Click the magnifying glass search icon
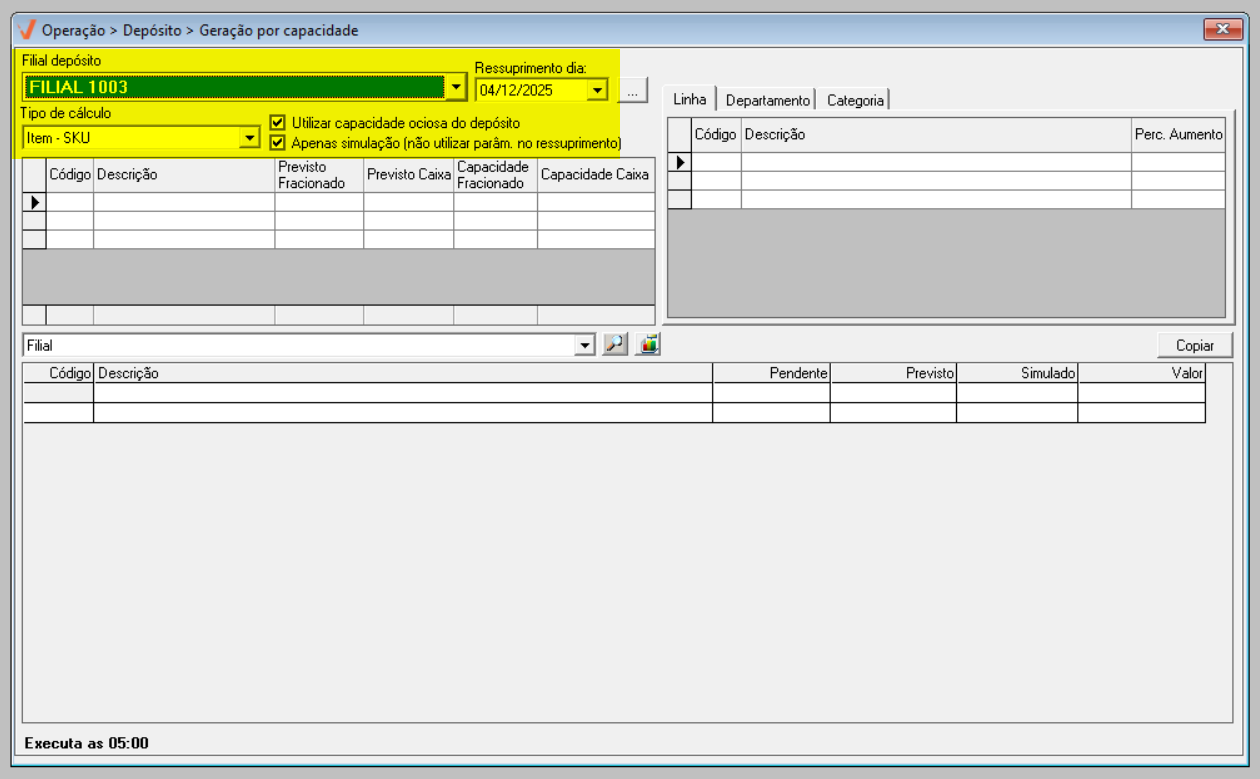Viewport: 1260px width, 779px height. [x=615, y=345]
